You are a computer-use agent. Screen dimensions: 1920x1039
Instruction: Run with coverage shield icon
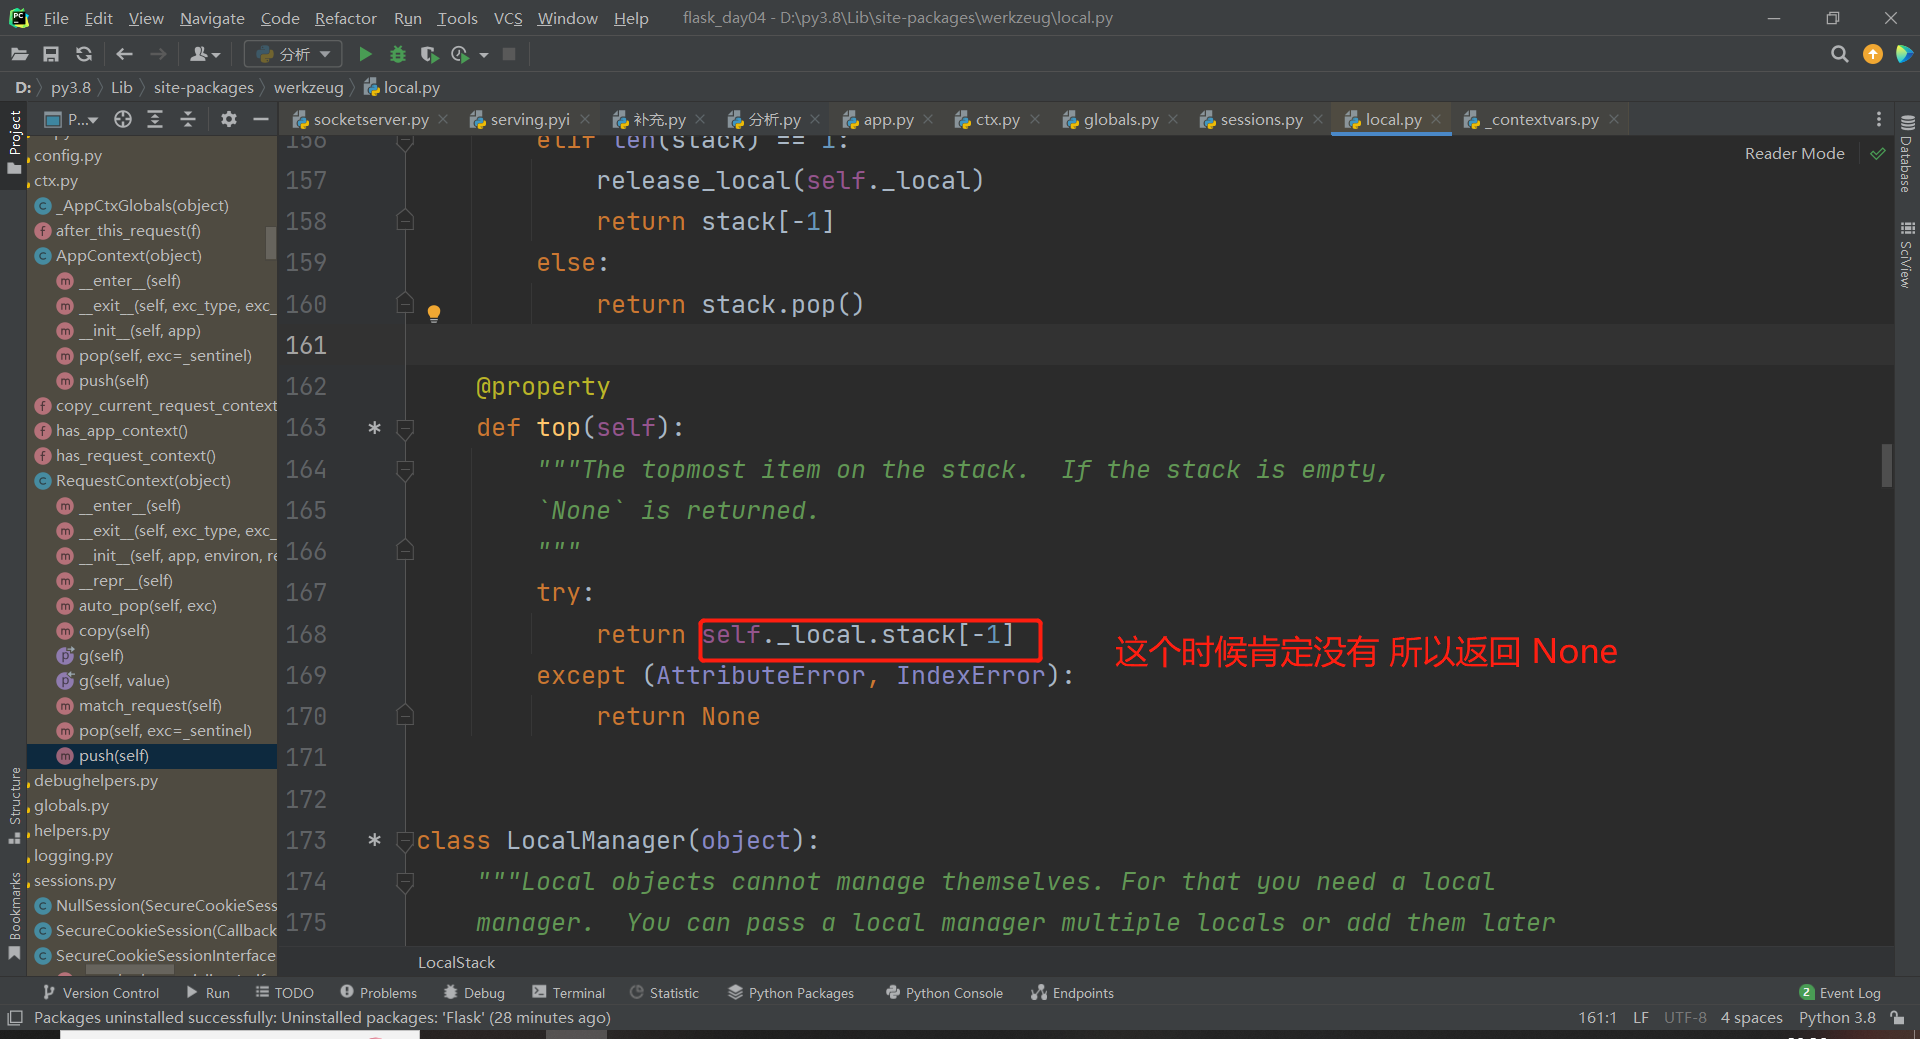point(429,54)
